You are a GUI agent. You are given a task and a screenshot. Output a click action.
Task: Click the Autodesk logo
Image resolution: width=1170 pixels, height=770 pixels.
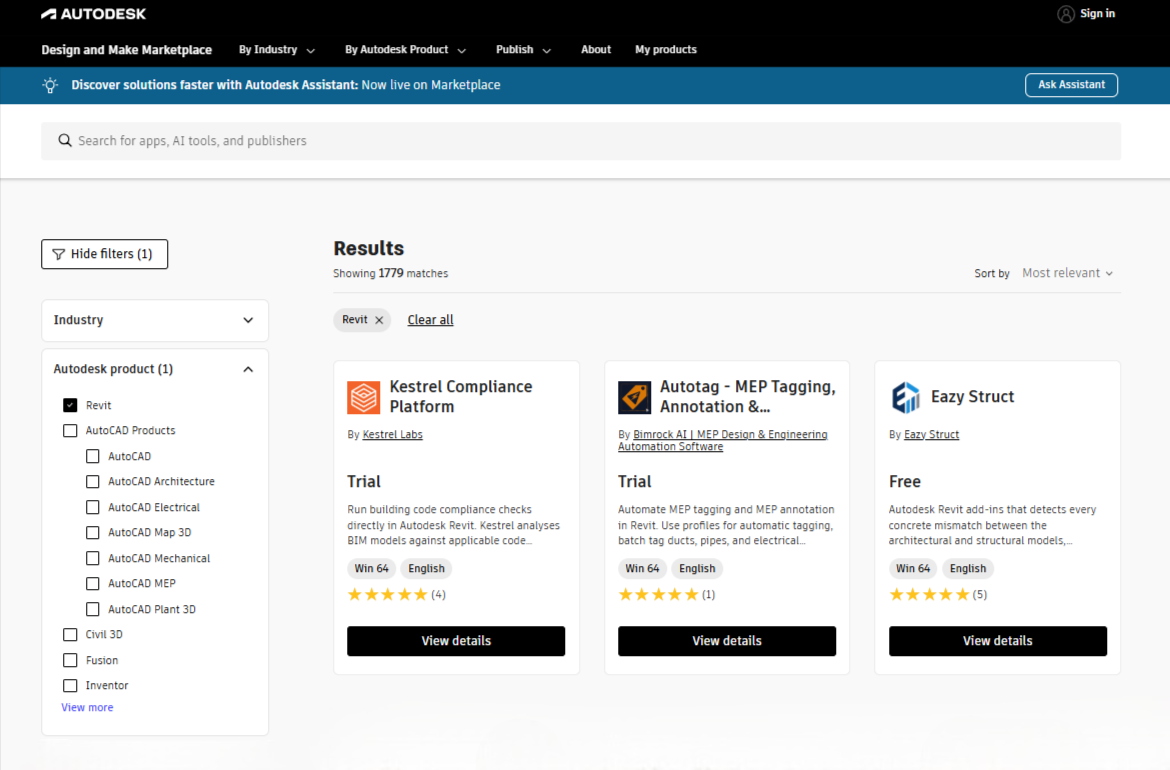pos(93,13)
